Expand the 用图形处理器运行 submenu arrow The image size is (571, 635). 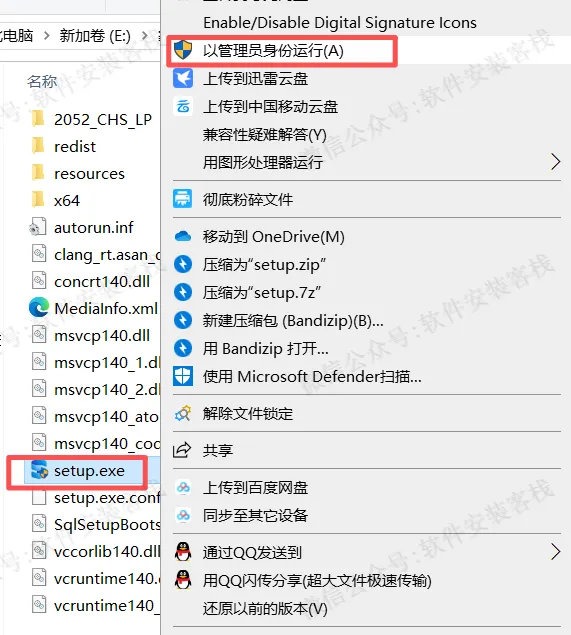(x=556, y=162)
